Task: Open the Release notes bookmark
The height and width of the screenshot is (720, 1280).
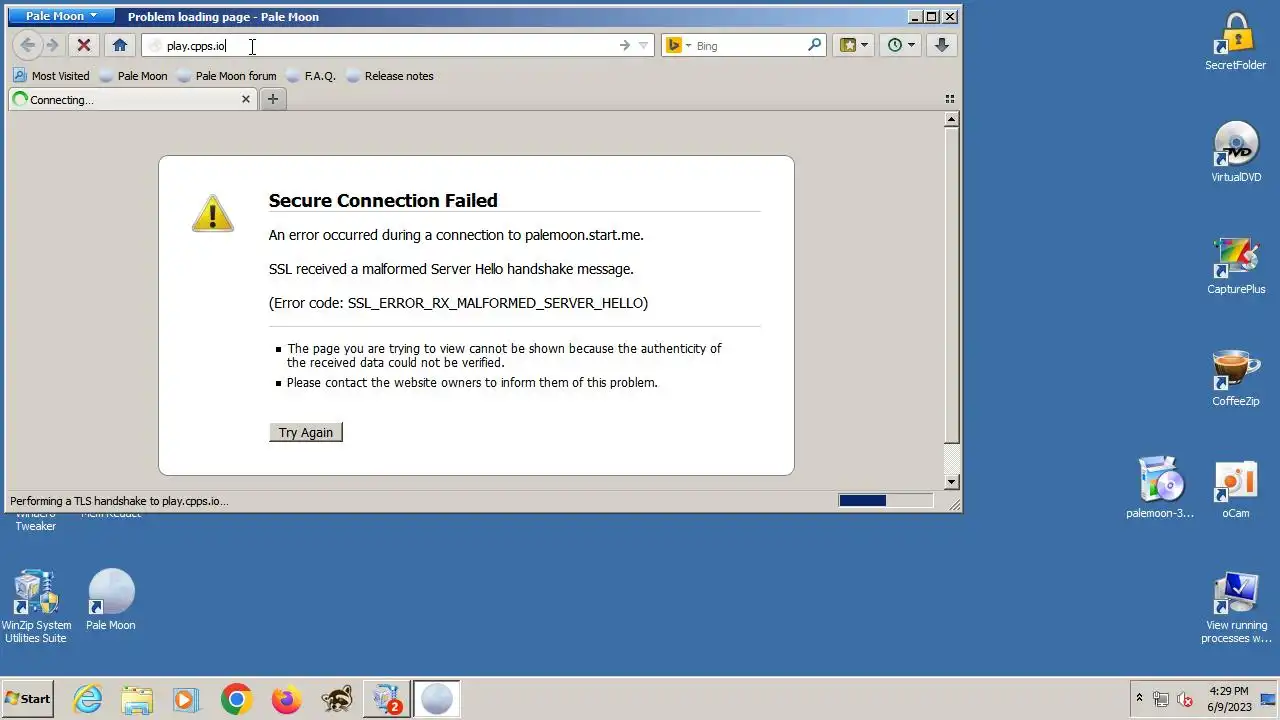Action: 390,76
